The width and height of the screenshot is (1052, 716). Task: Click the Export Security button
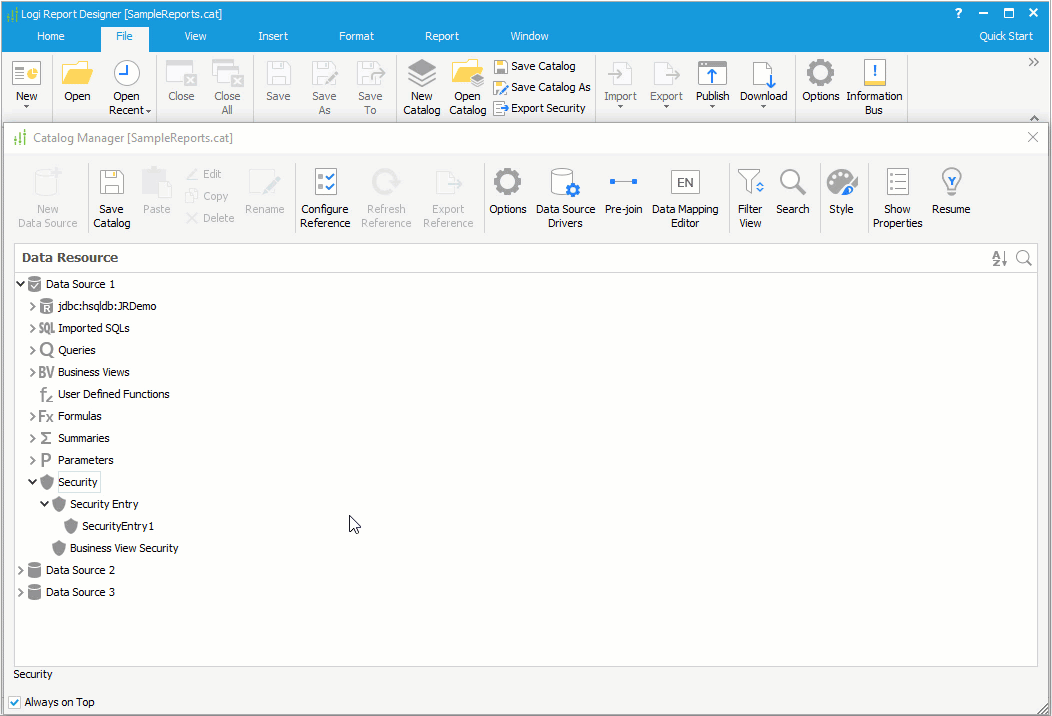[540, 108]
